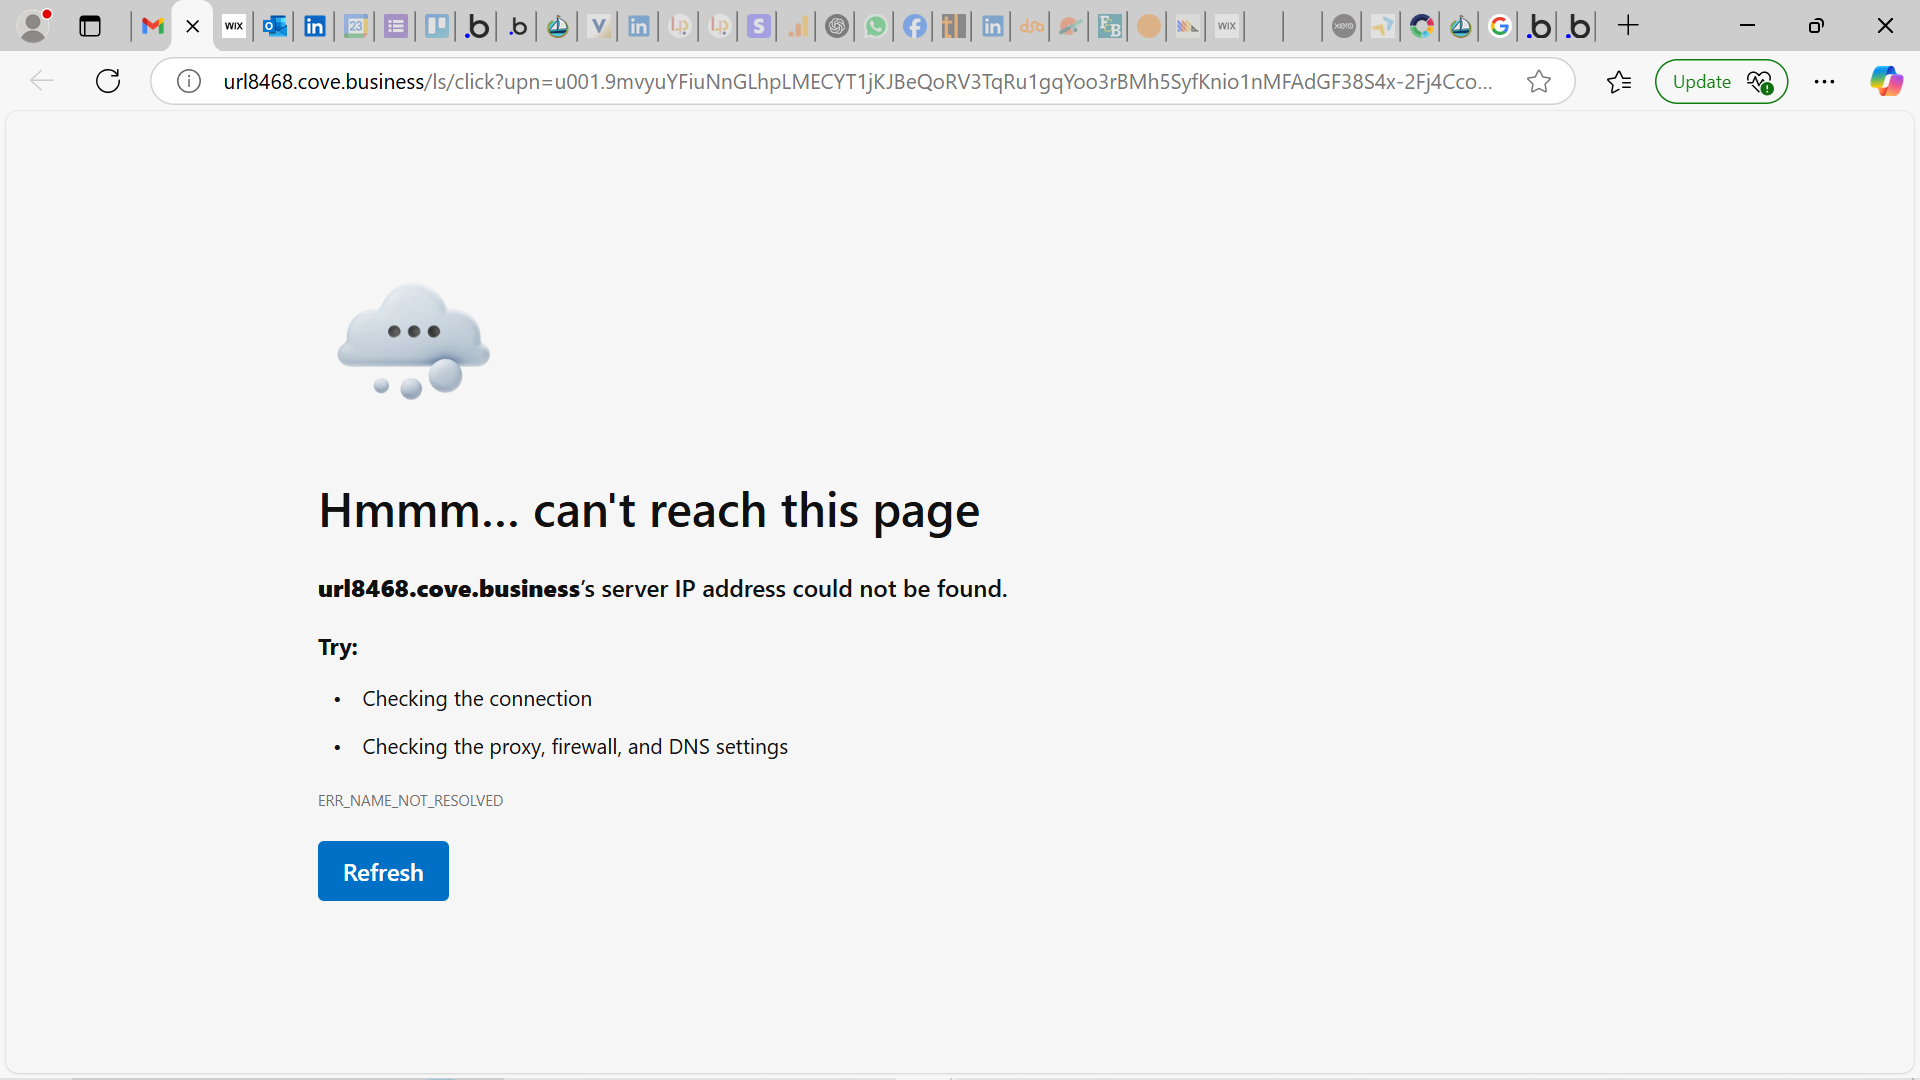
Task: Open the Gmail tab
Action: (152, 27)
